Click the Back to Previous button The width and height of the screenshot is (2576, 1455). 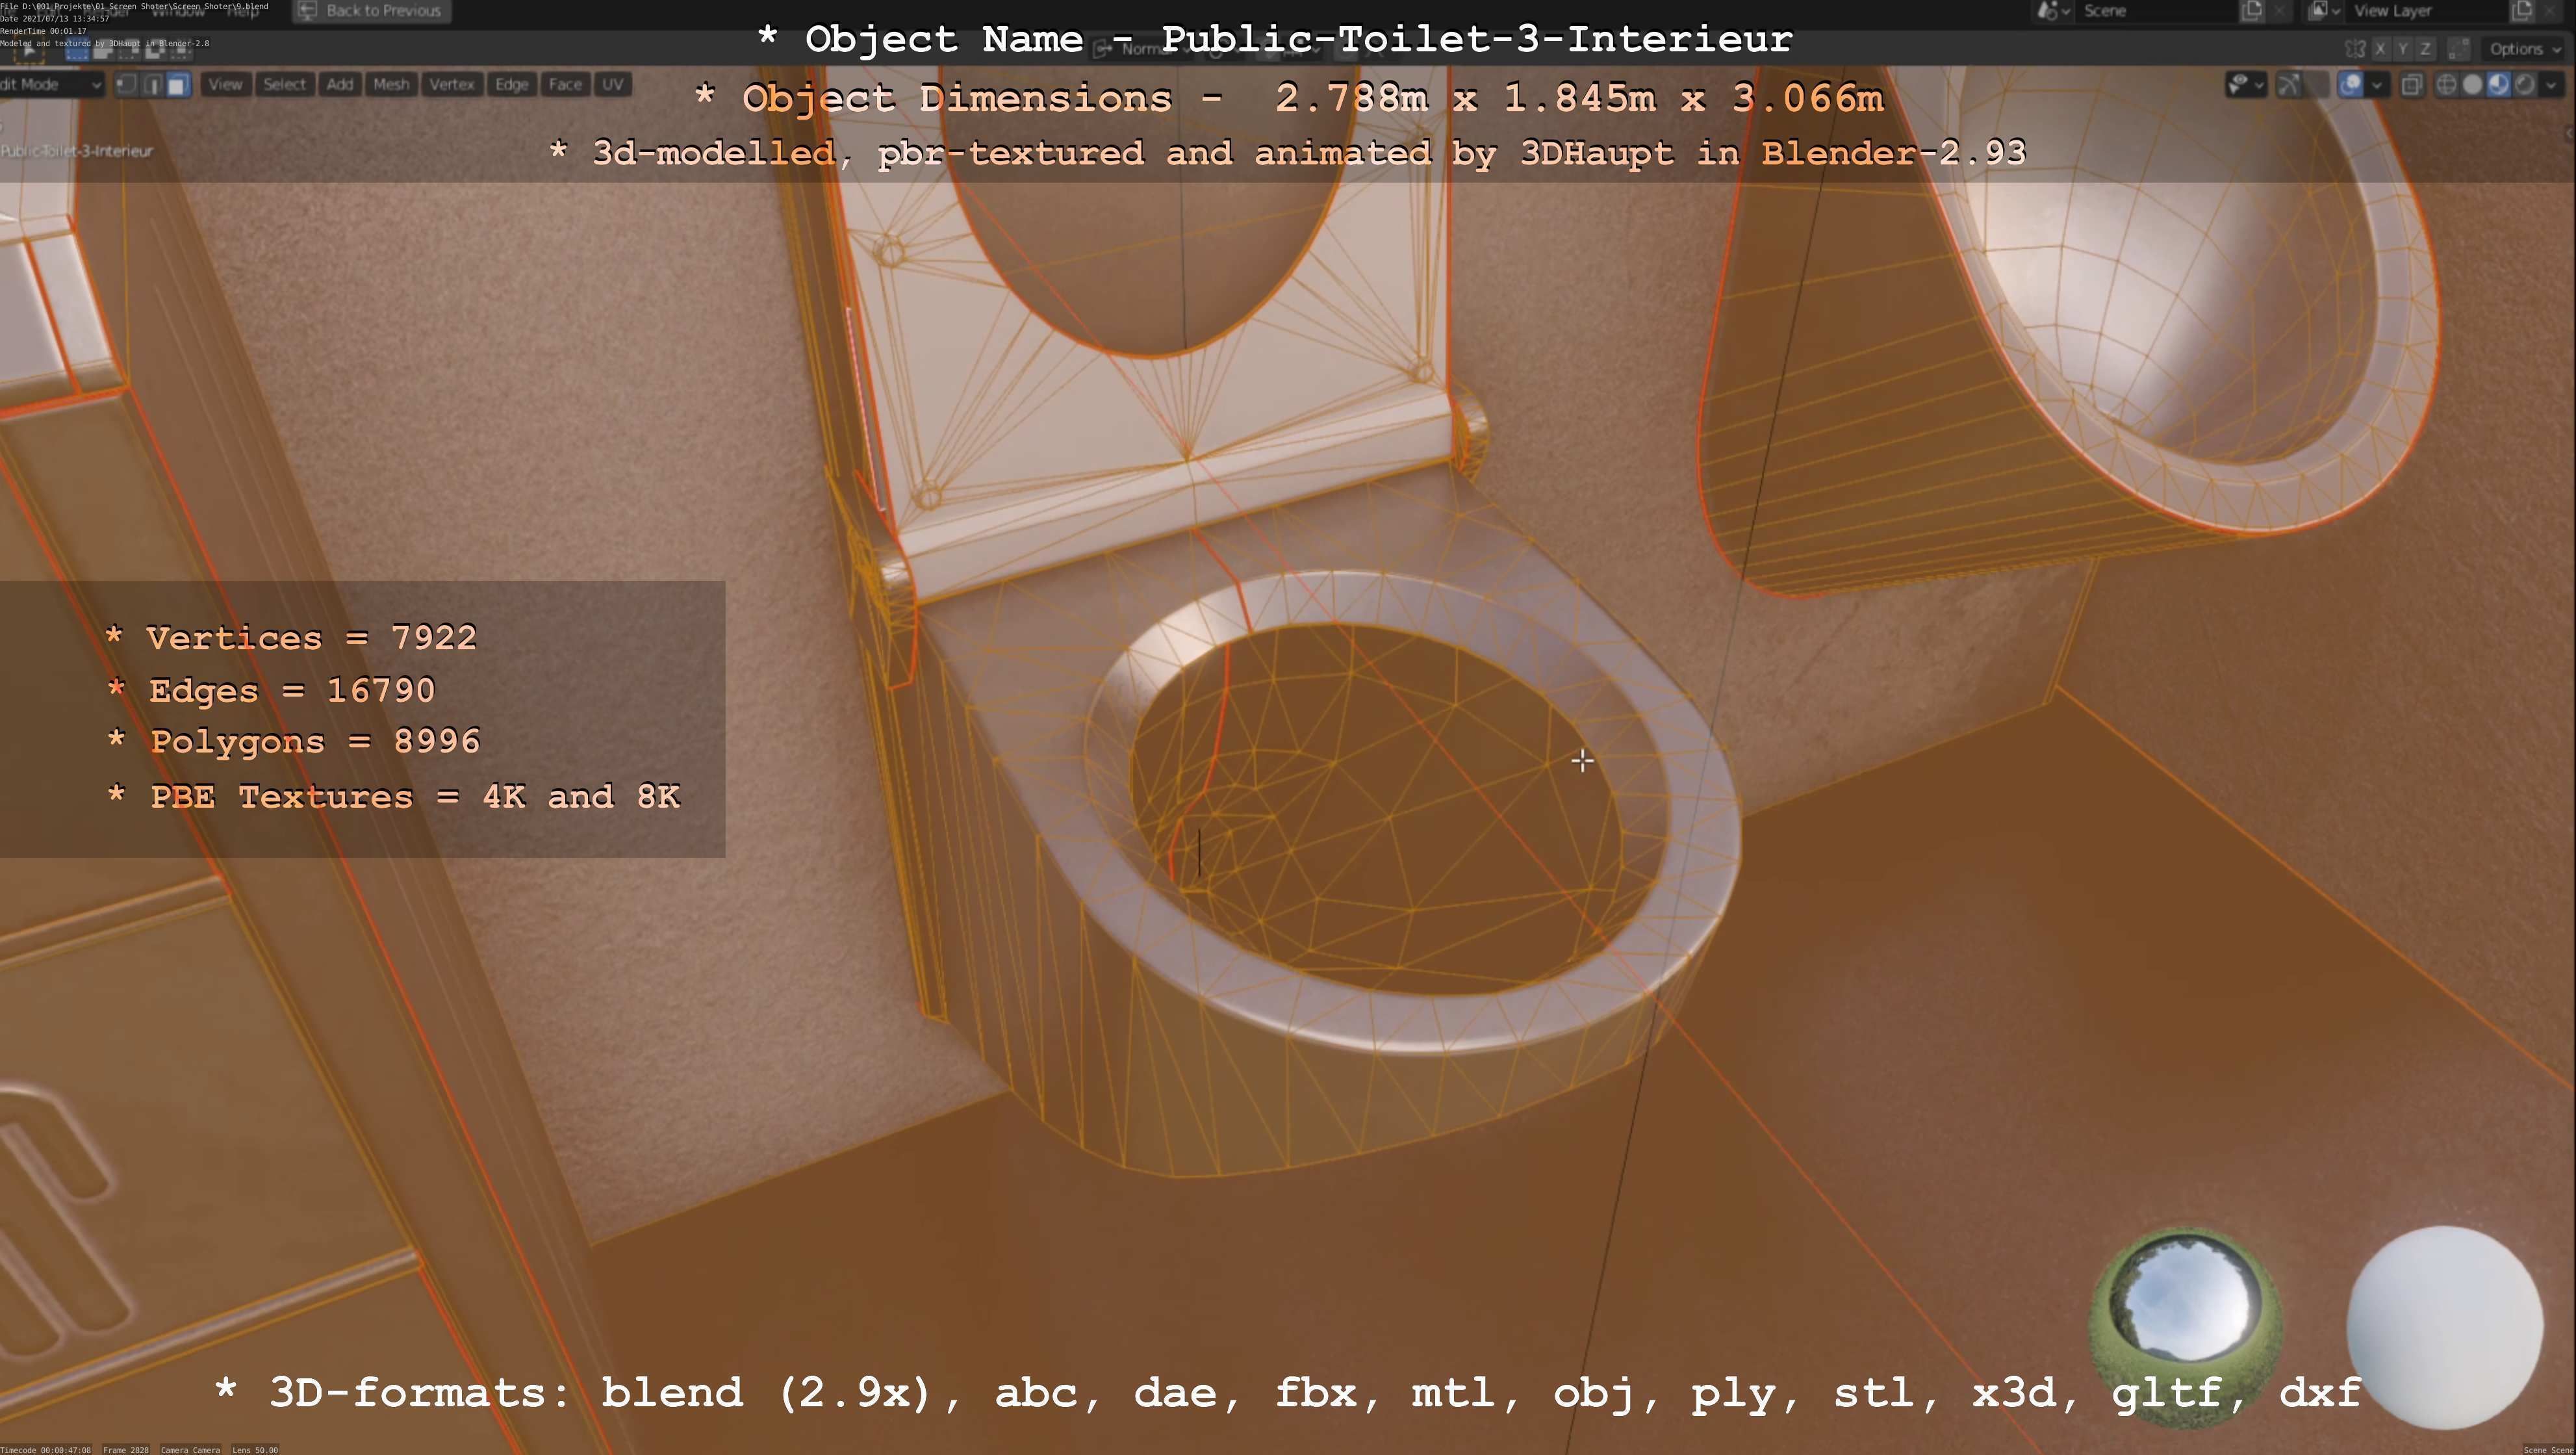[371, 11]
